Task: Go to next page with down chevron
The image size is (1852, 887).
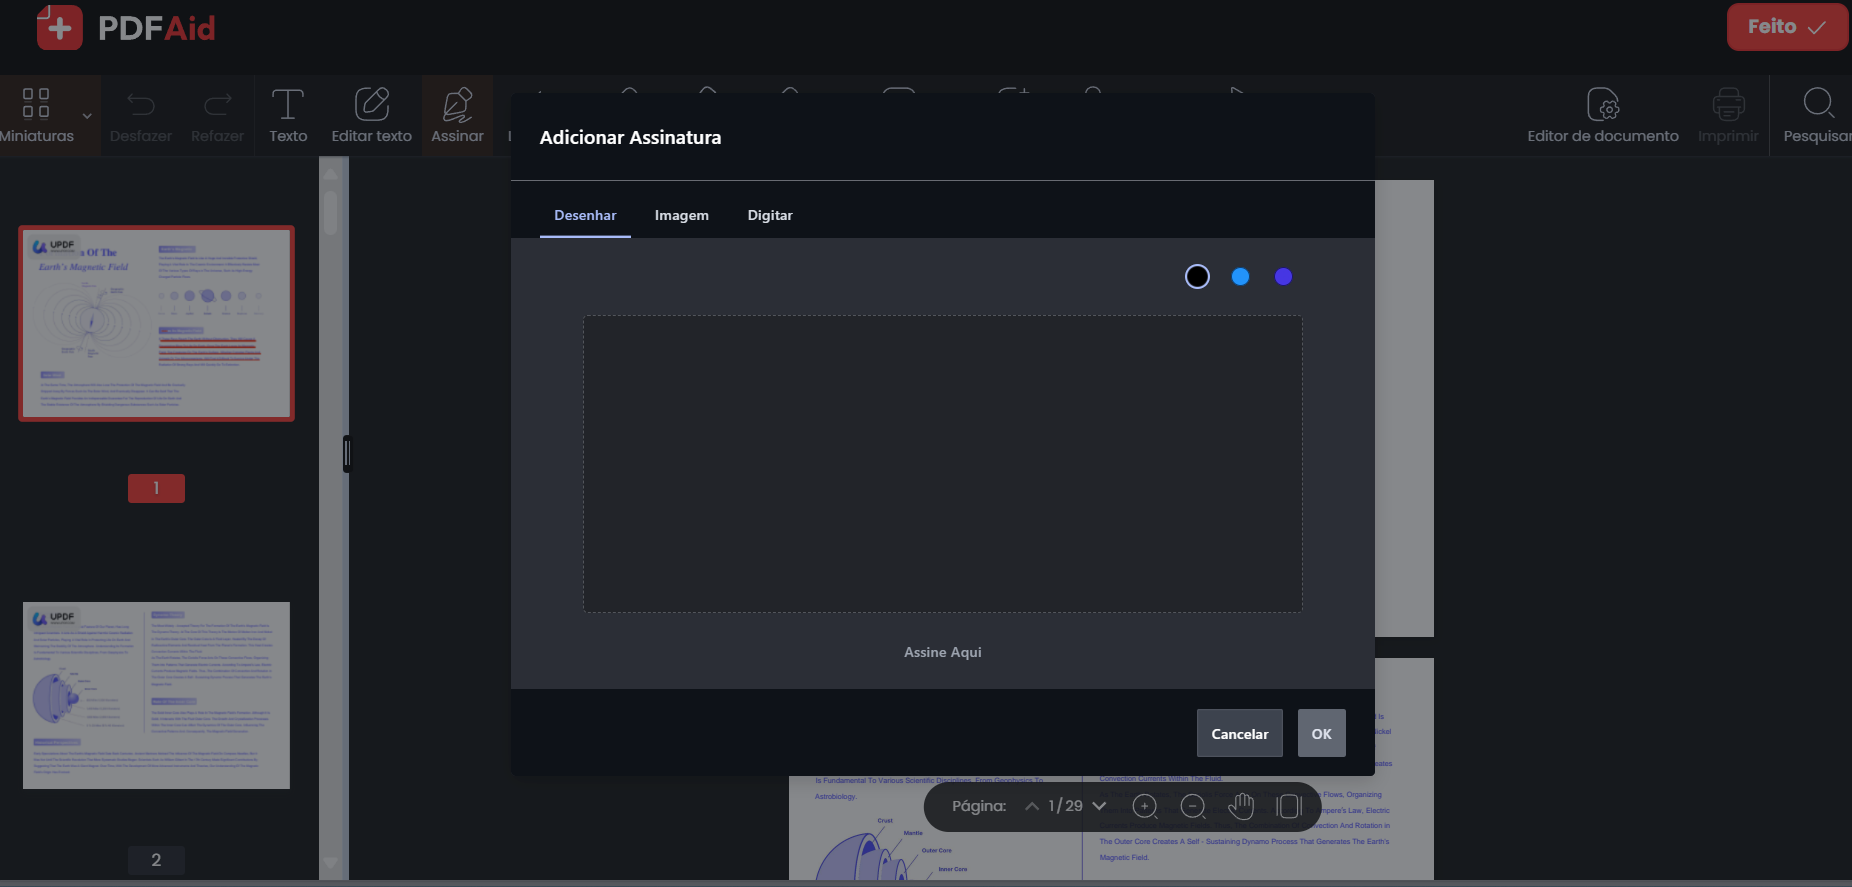Action: (x=1099, y=806)
